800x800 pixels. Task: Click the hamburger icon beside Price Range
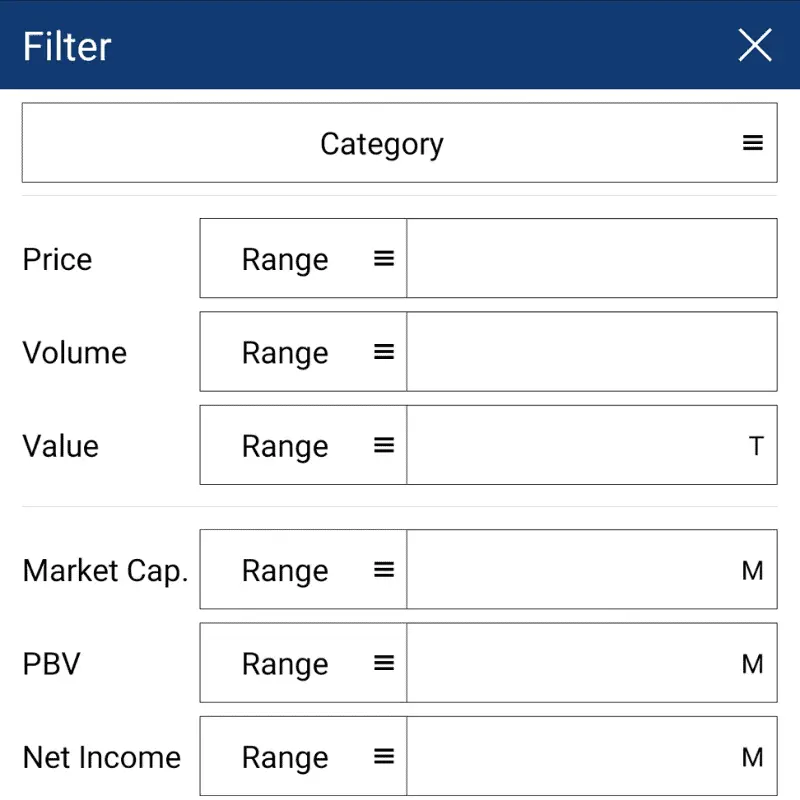(x=383, y=258)
